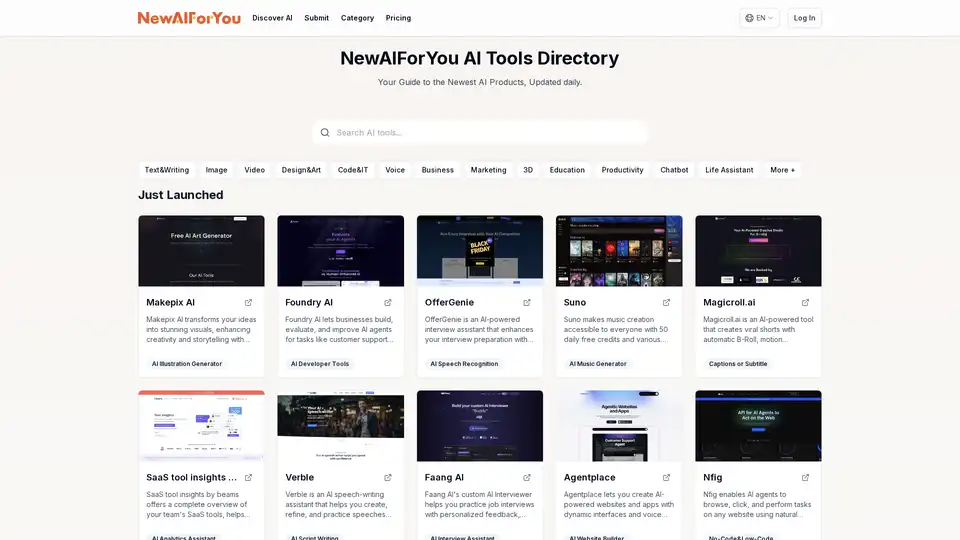Open Nfig external link icon

tap(805, 478)
